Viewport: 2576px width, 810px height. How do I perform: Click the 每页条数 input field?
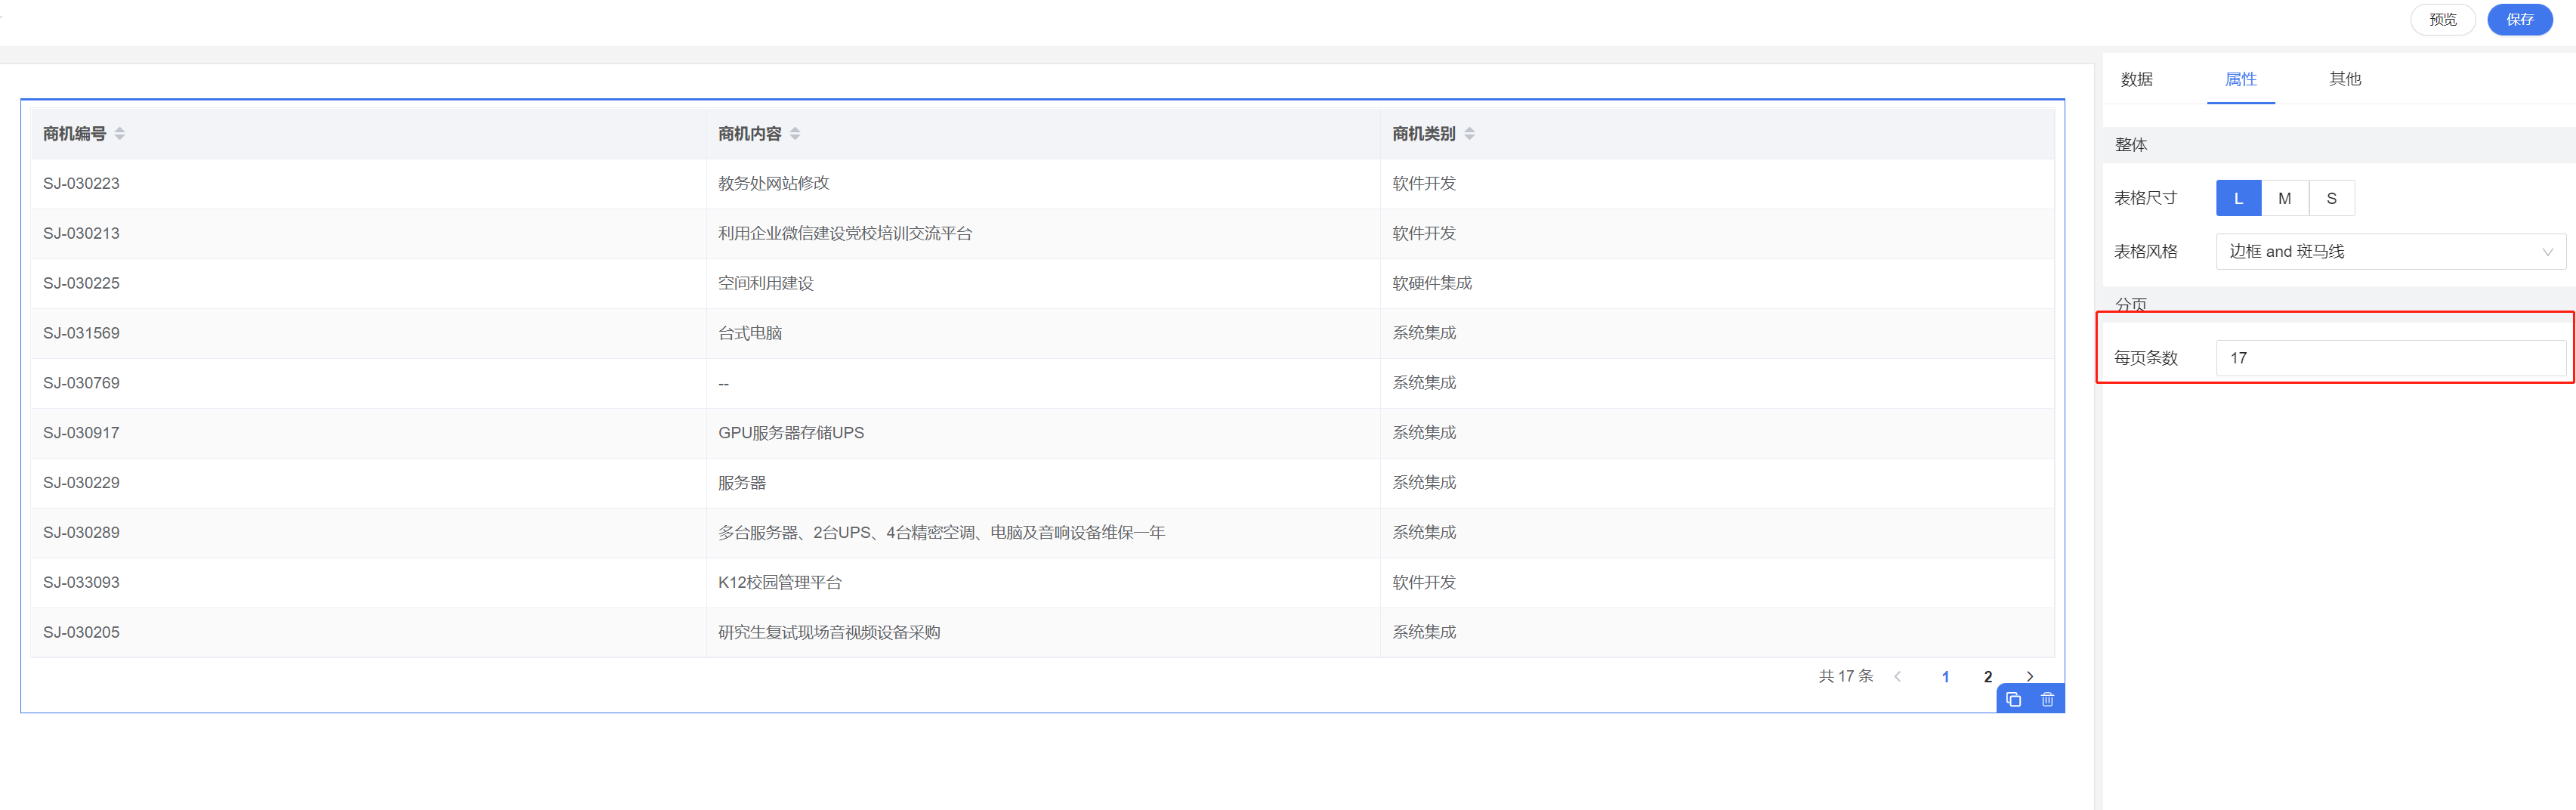[x=2391, y=358]
